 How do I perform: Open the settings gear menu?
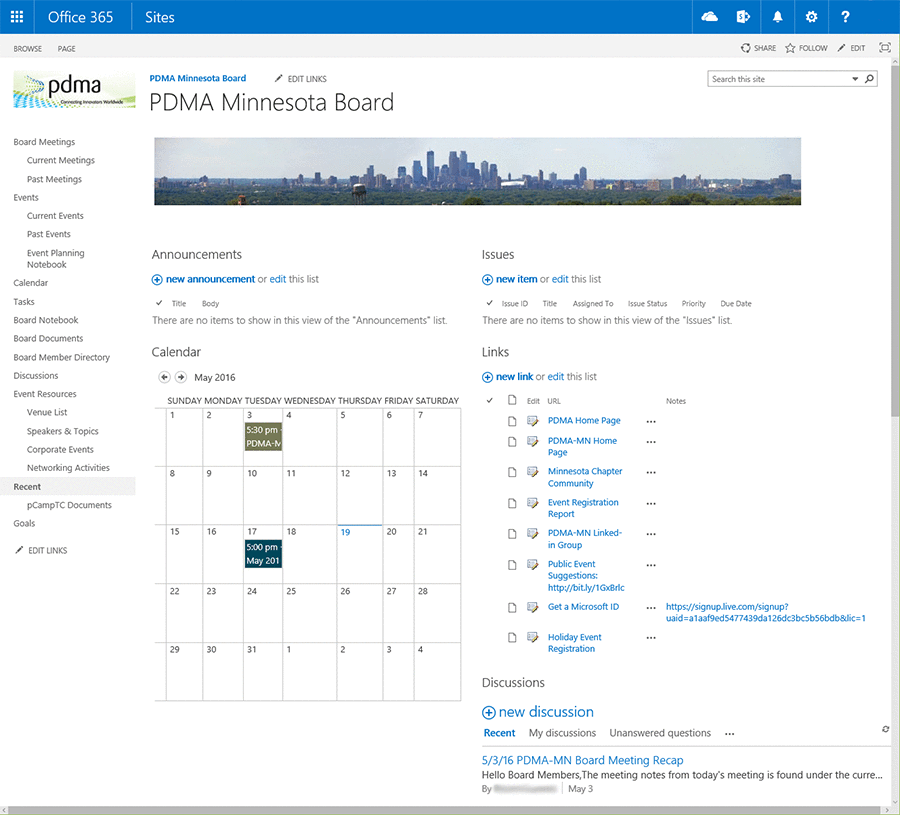(811, 17)
